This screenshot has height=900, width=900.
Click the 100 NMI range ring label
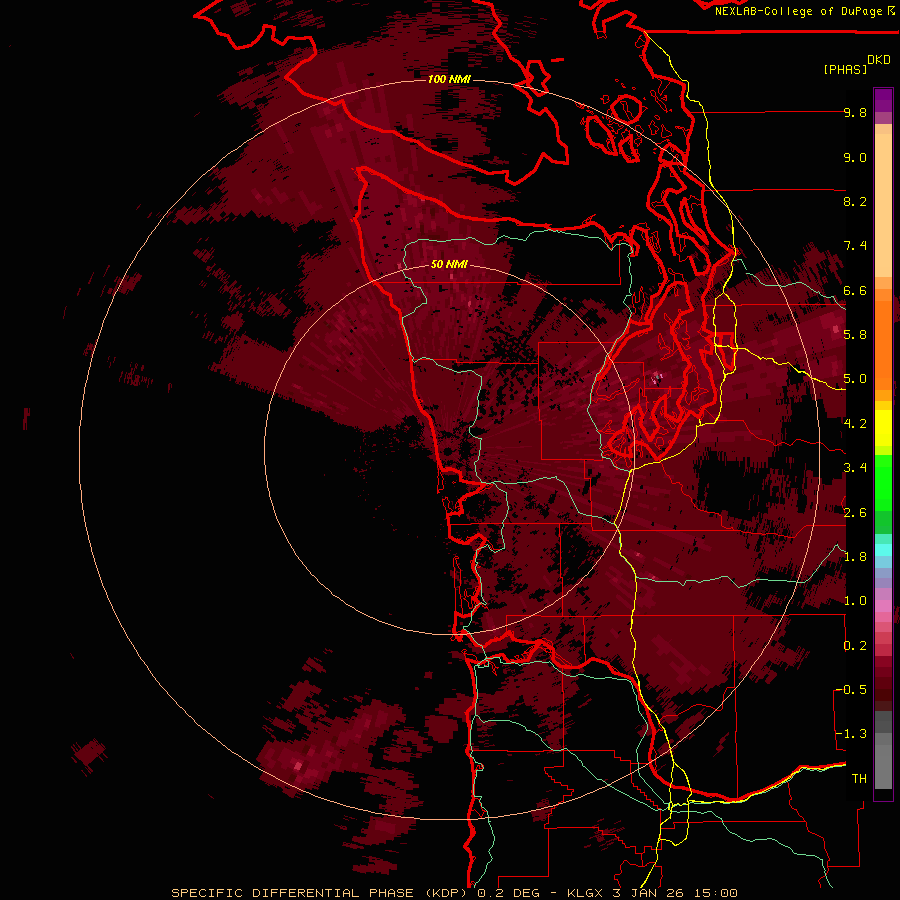point(449,79)
